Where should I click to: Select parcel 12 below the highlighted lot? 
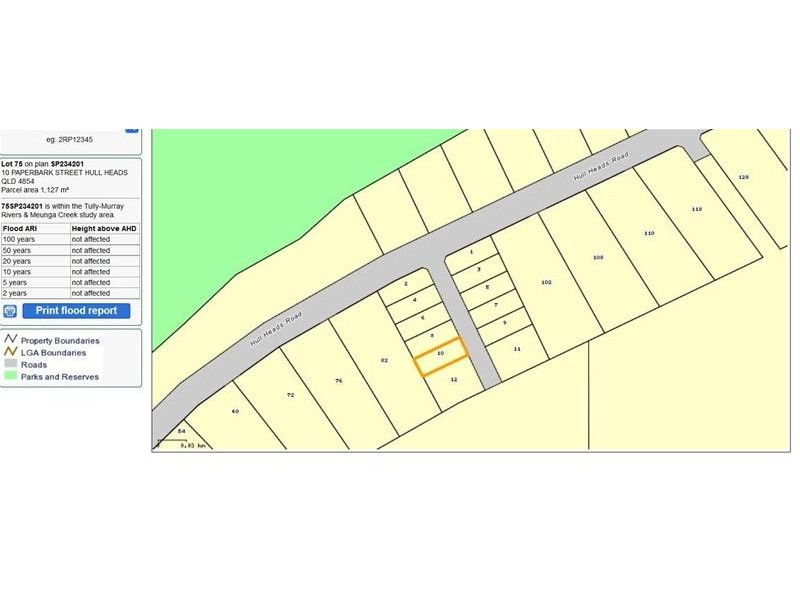[453, 380]
